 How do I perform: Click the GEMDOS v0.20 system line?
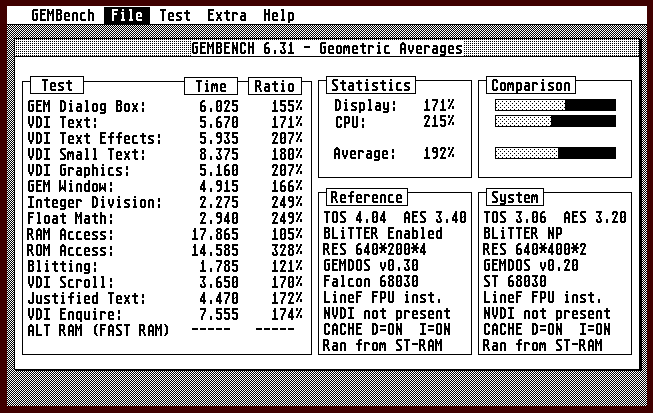point(531,266)
